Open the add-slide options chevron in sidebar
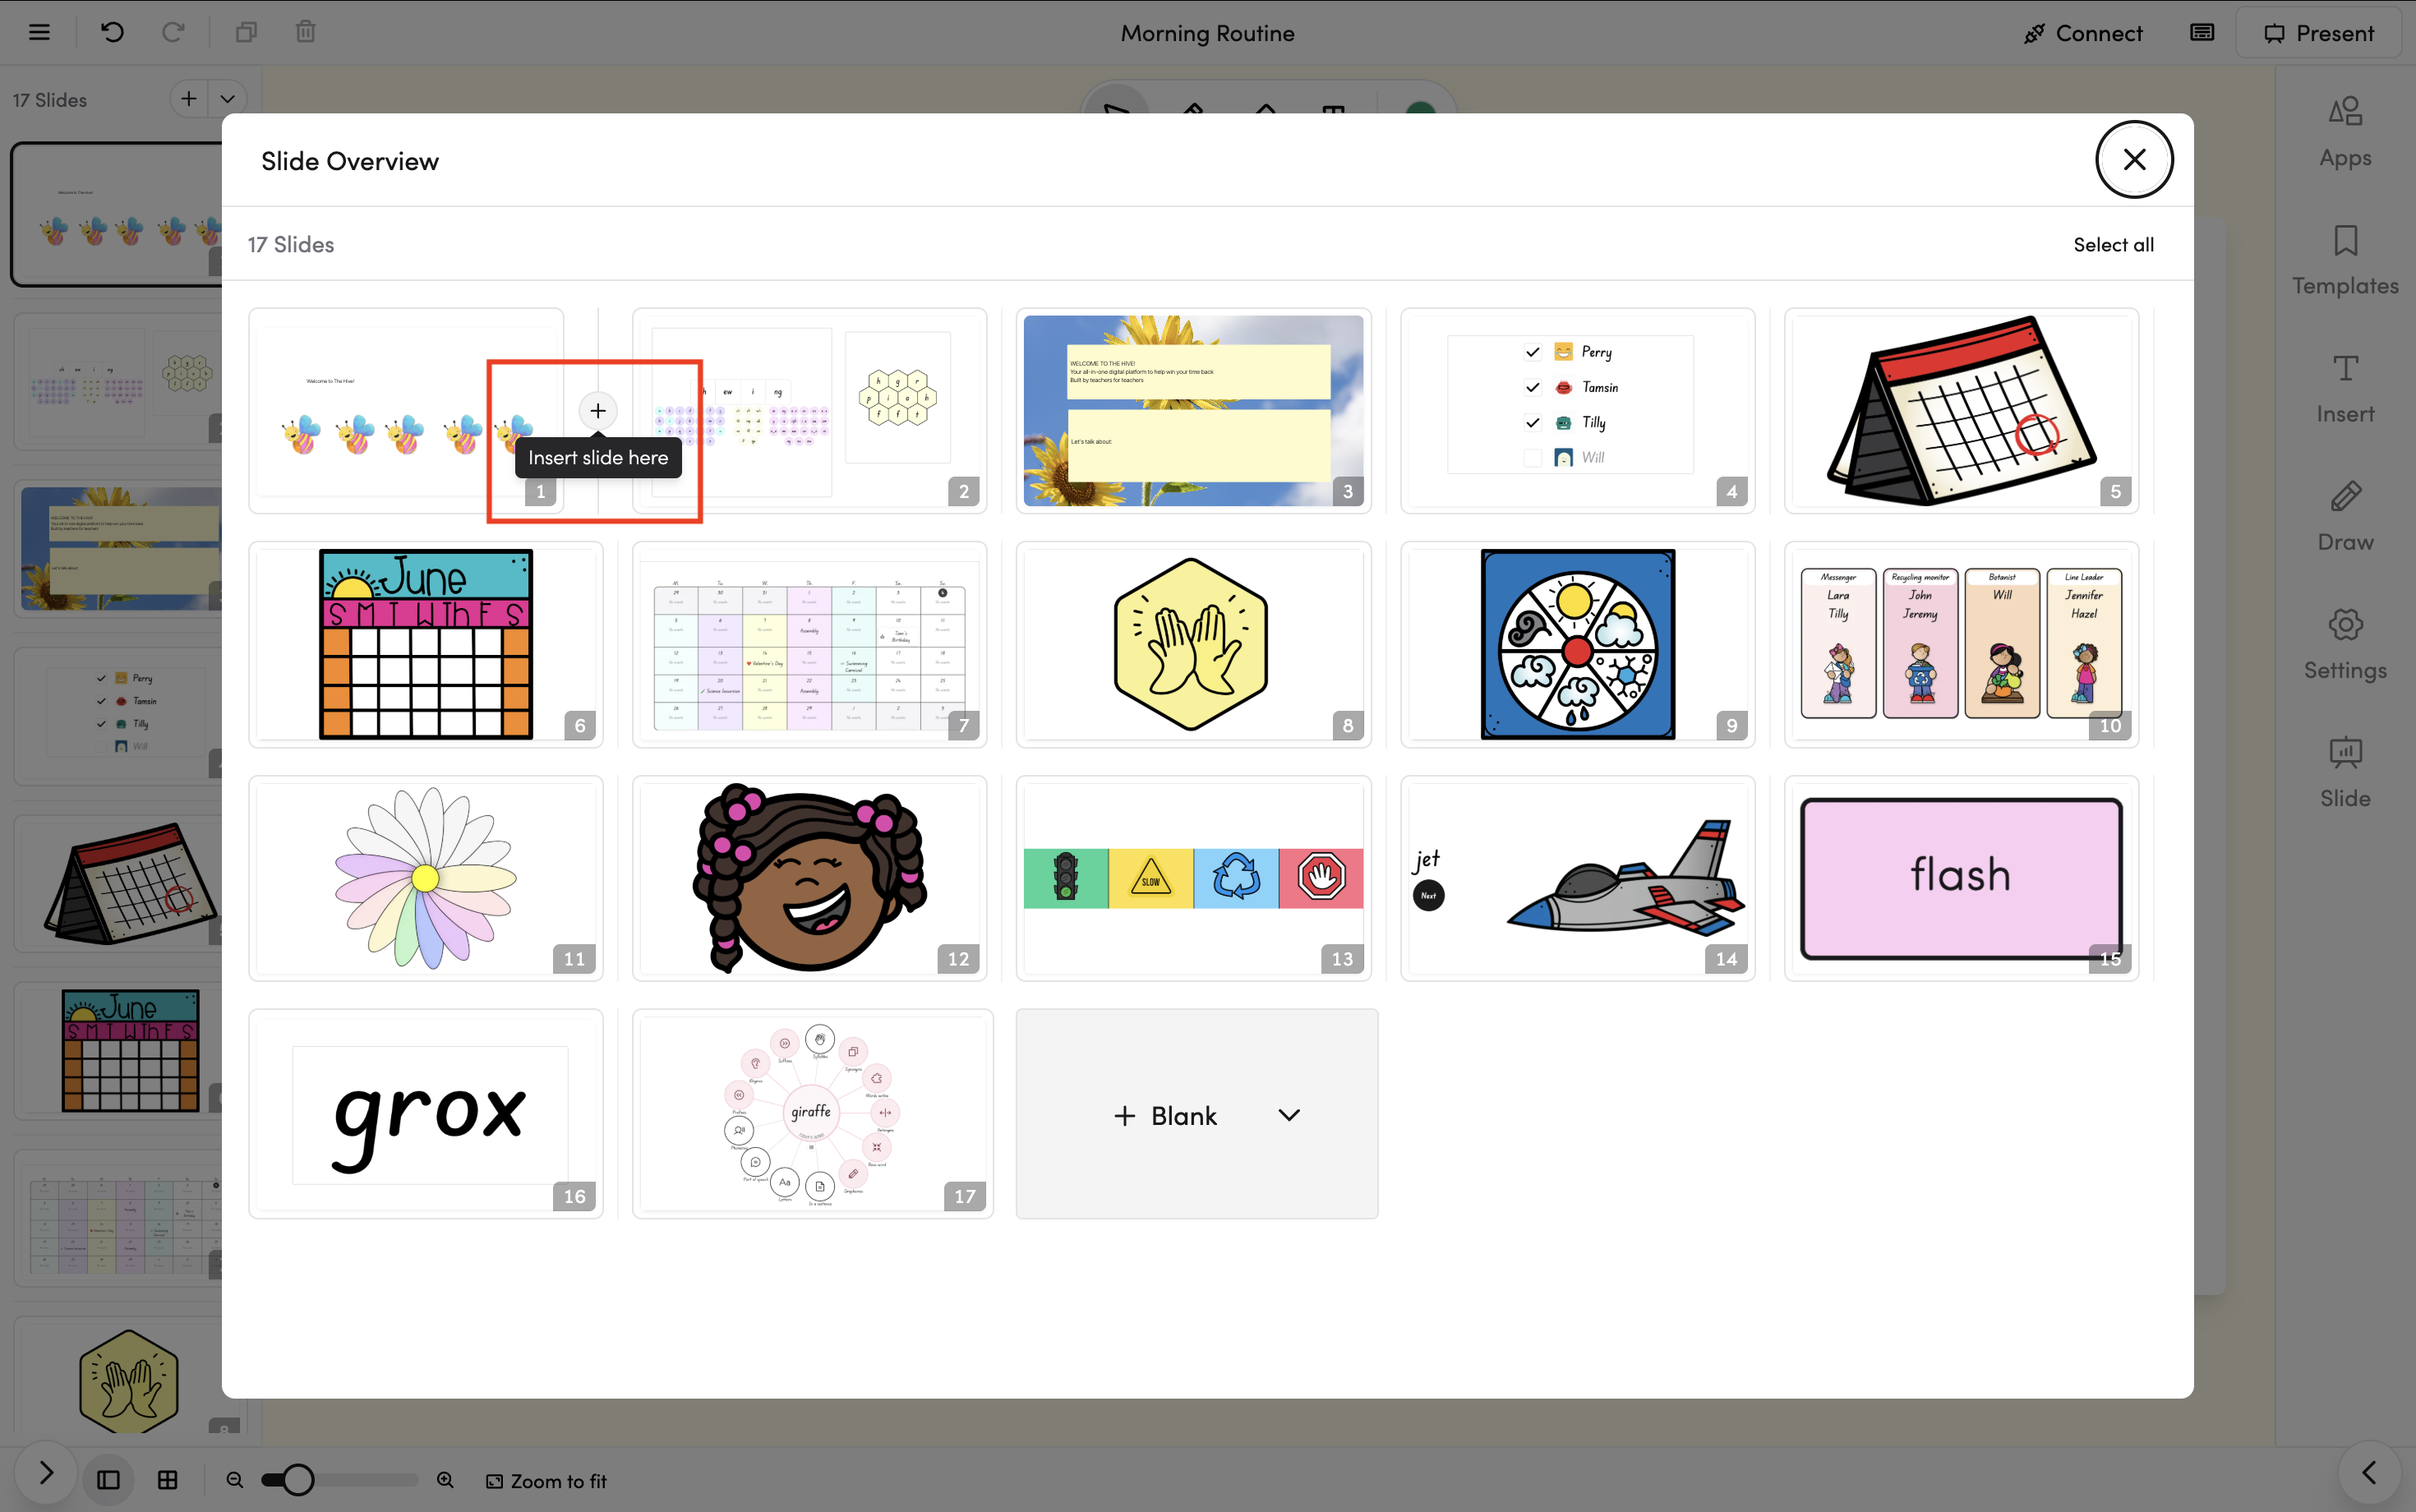 tap(228, 99)
